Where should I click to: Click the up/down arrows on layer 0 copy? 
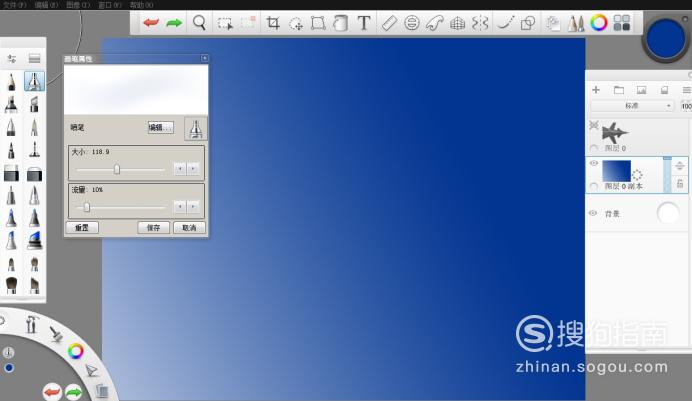click(x=680, y=166)
